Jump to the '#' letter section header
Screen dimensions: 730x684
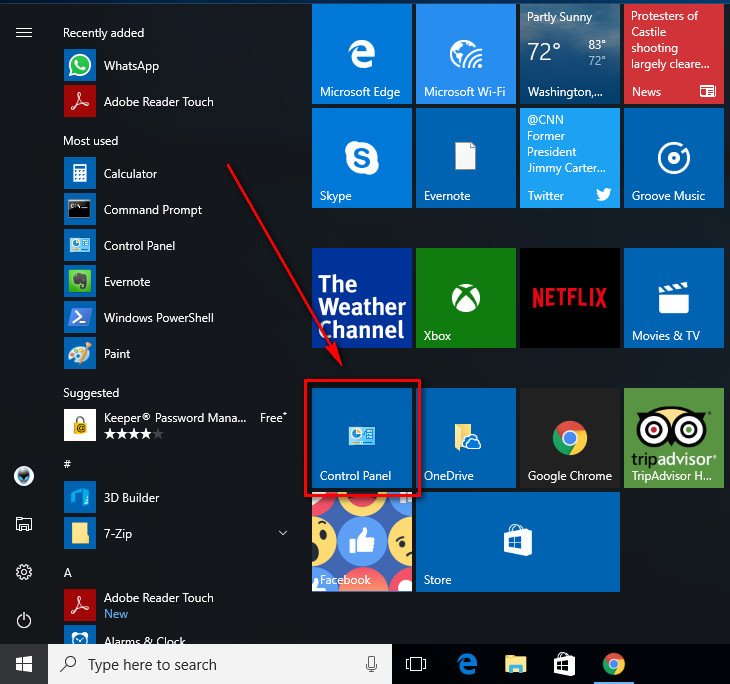[x=68, y=464]
